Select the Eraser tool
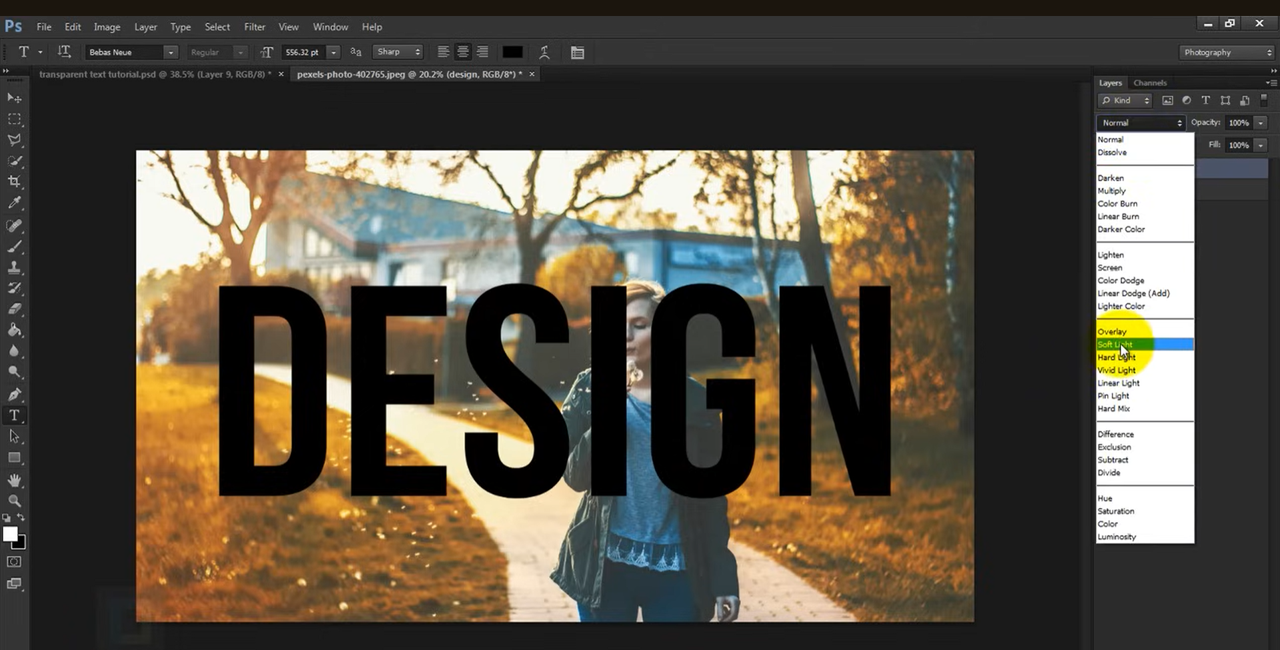The image size is (1280, 650). point(14,309)
